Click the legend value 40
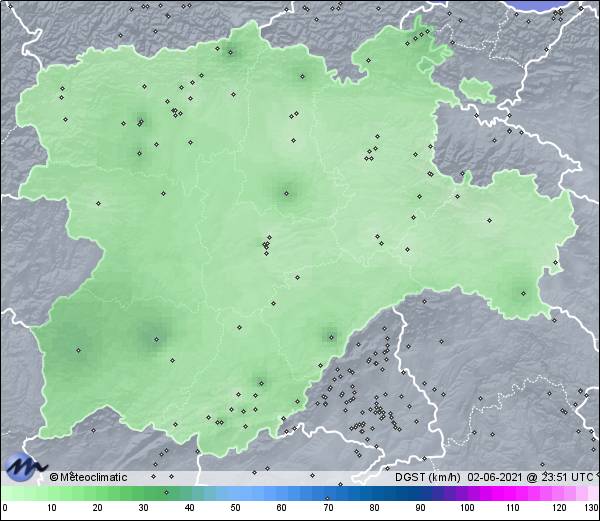 point(190,508)
